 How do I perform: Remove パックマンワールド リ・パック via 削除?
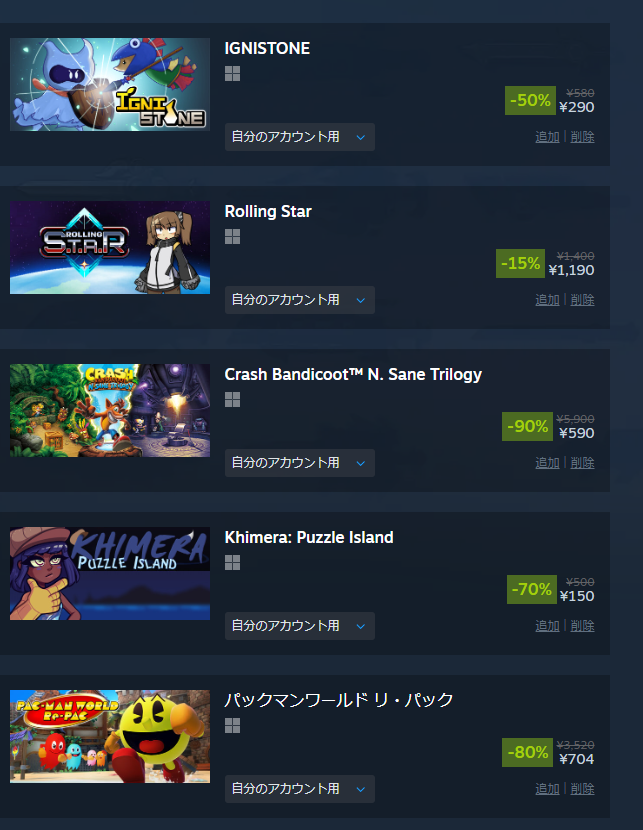point(582,789)
